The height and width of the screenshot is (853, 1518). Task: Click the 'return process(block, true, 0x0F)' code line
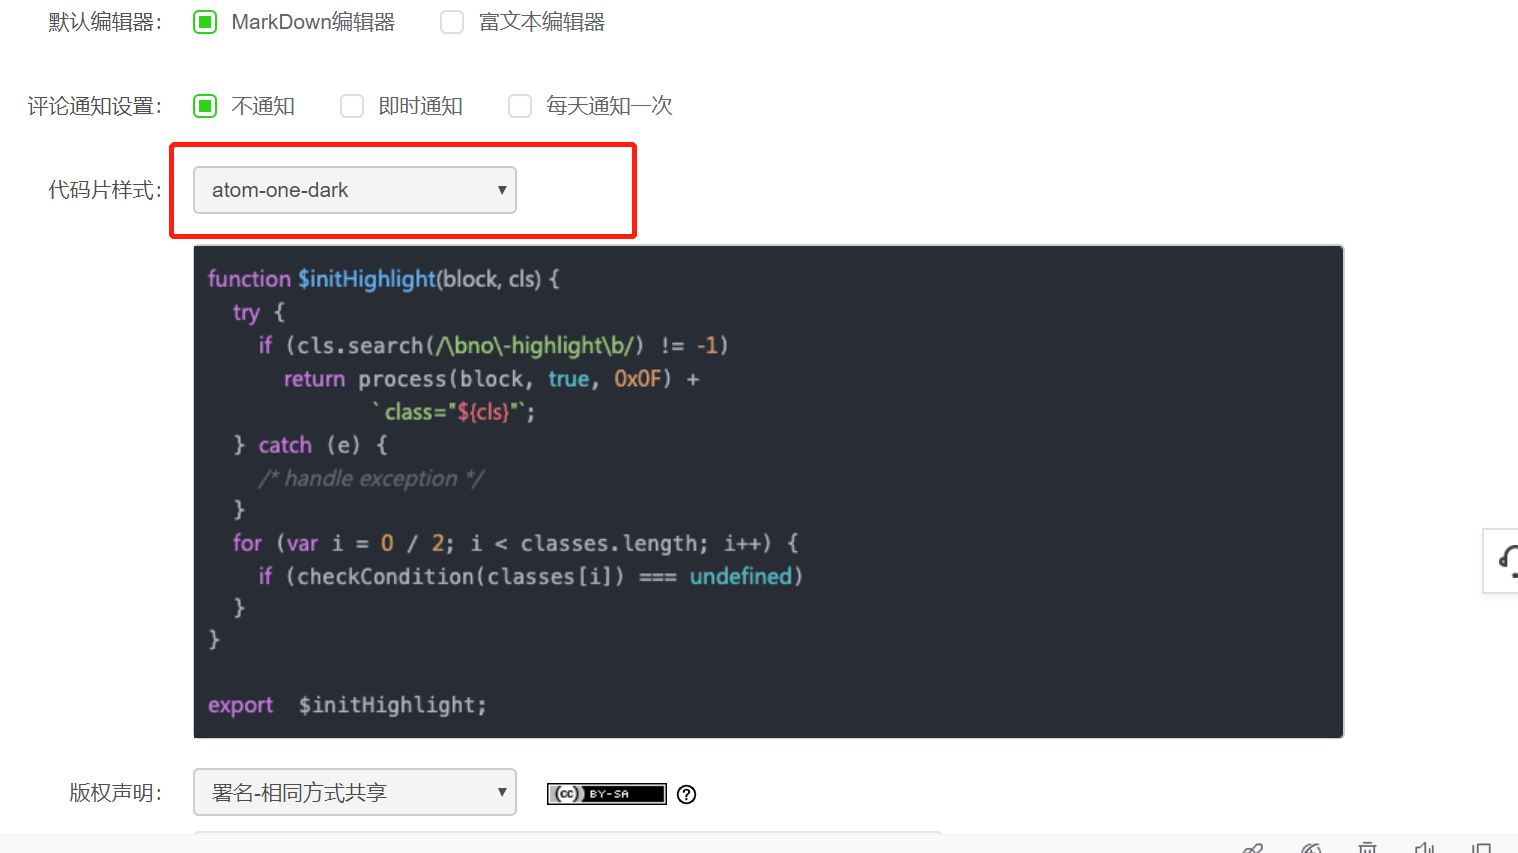pos(491,379)
